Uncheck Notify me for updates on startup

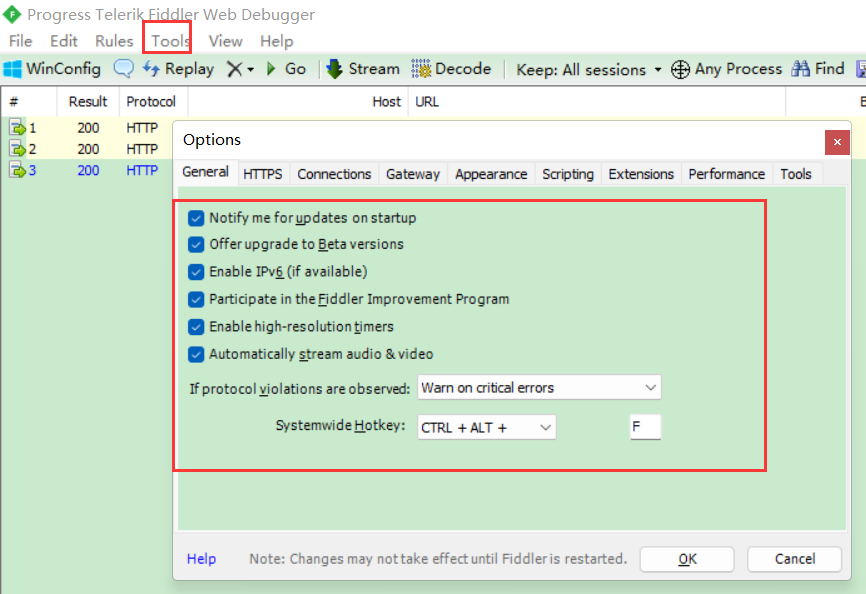point(196,218)
